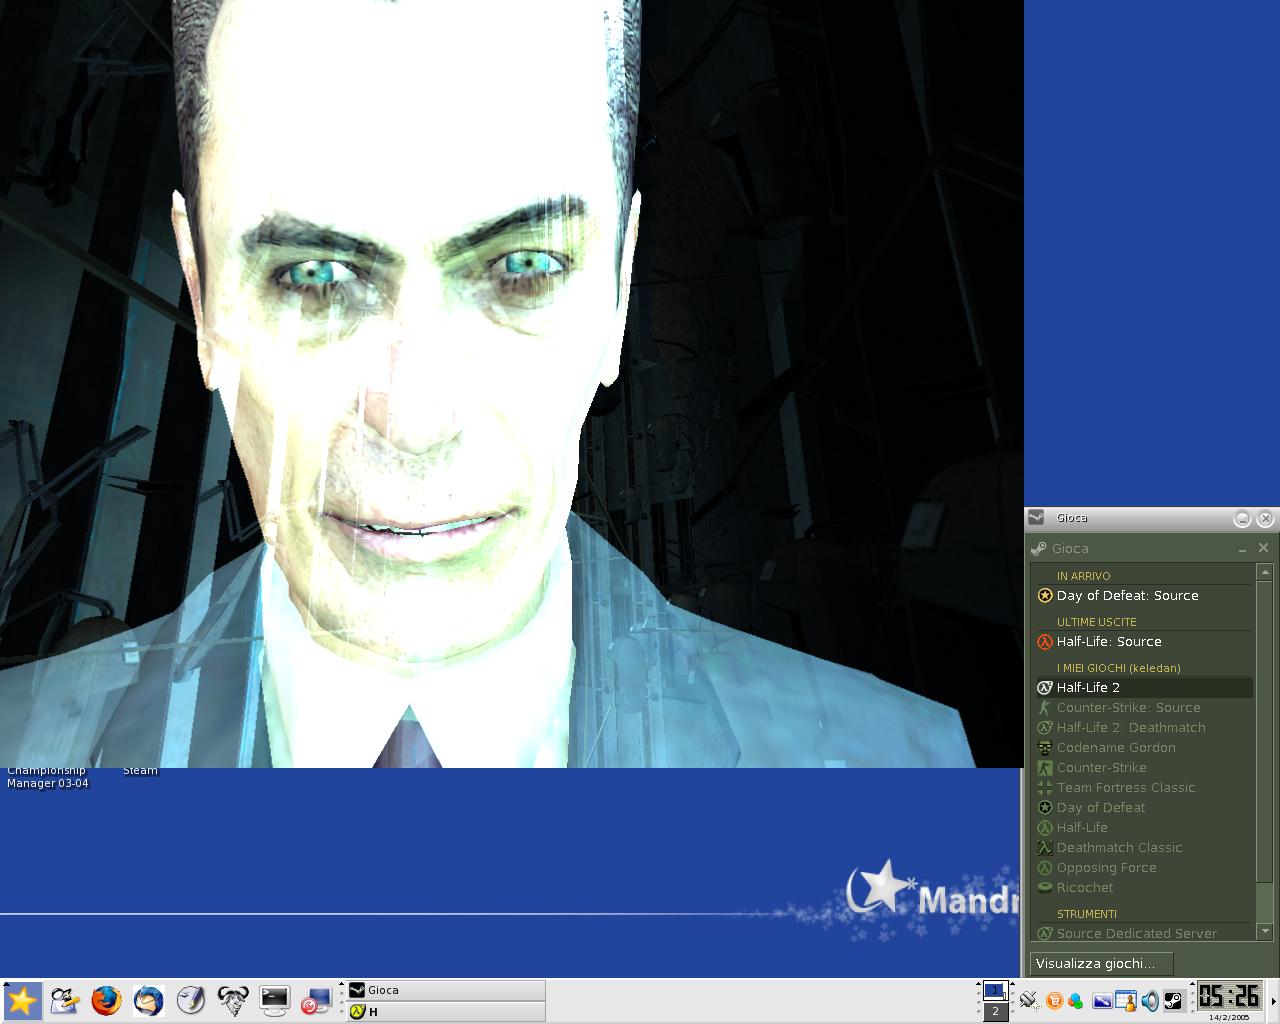Click the GNU head launcher icon
Image resolution: width=1280 pixels, height=1024 pixels.
(233, 1000)
